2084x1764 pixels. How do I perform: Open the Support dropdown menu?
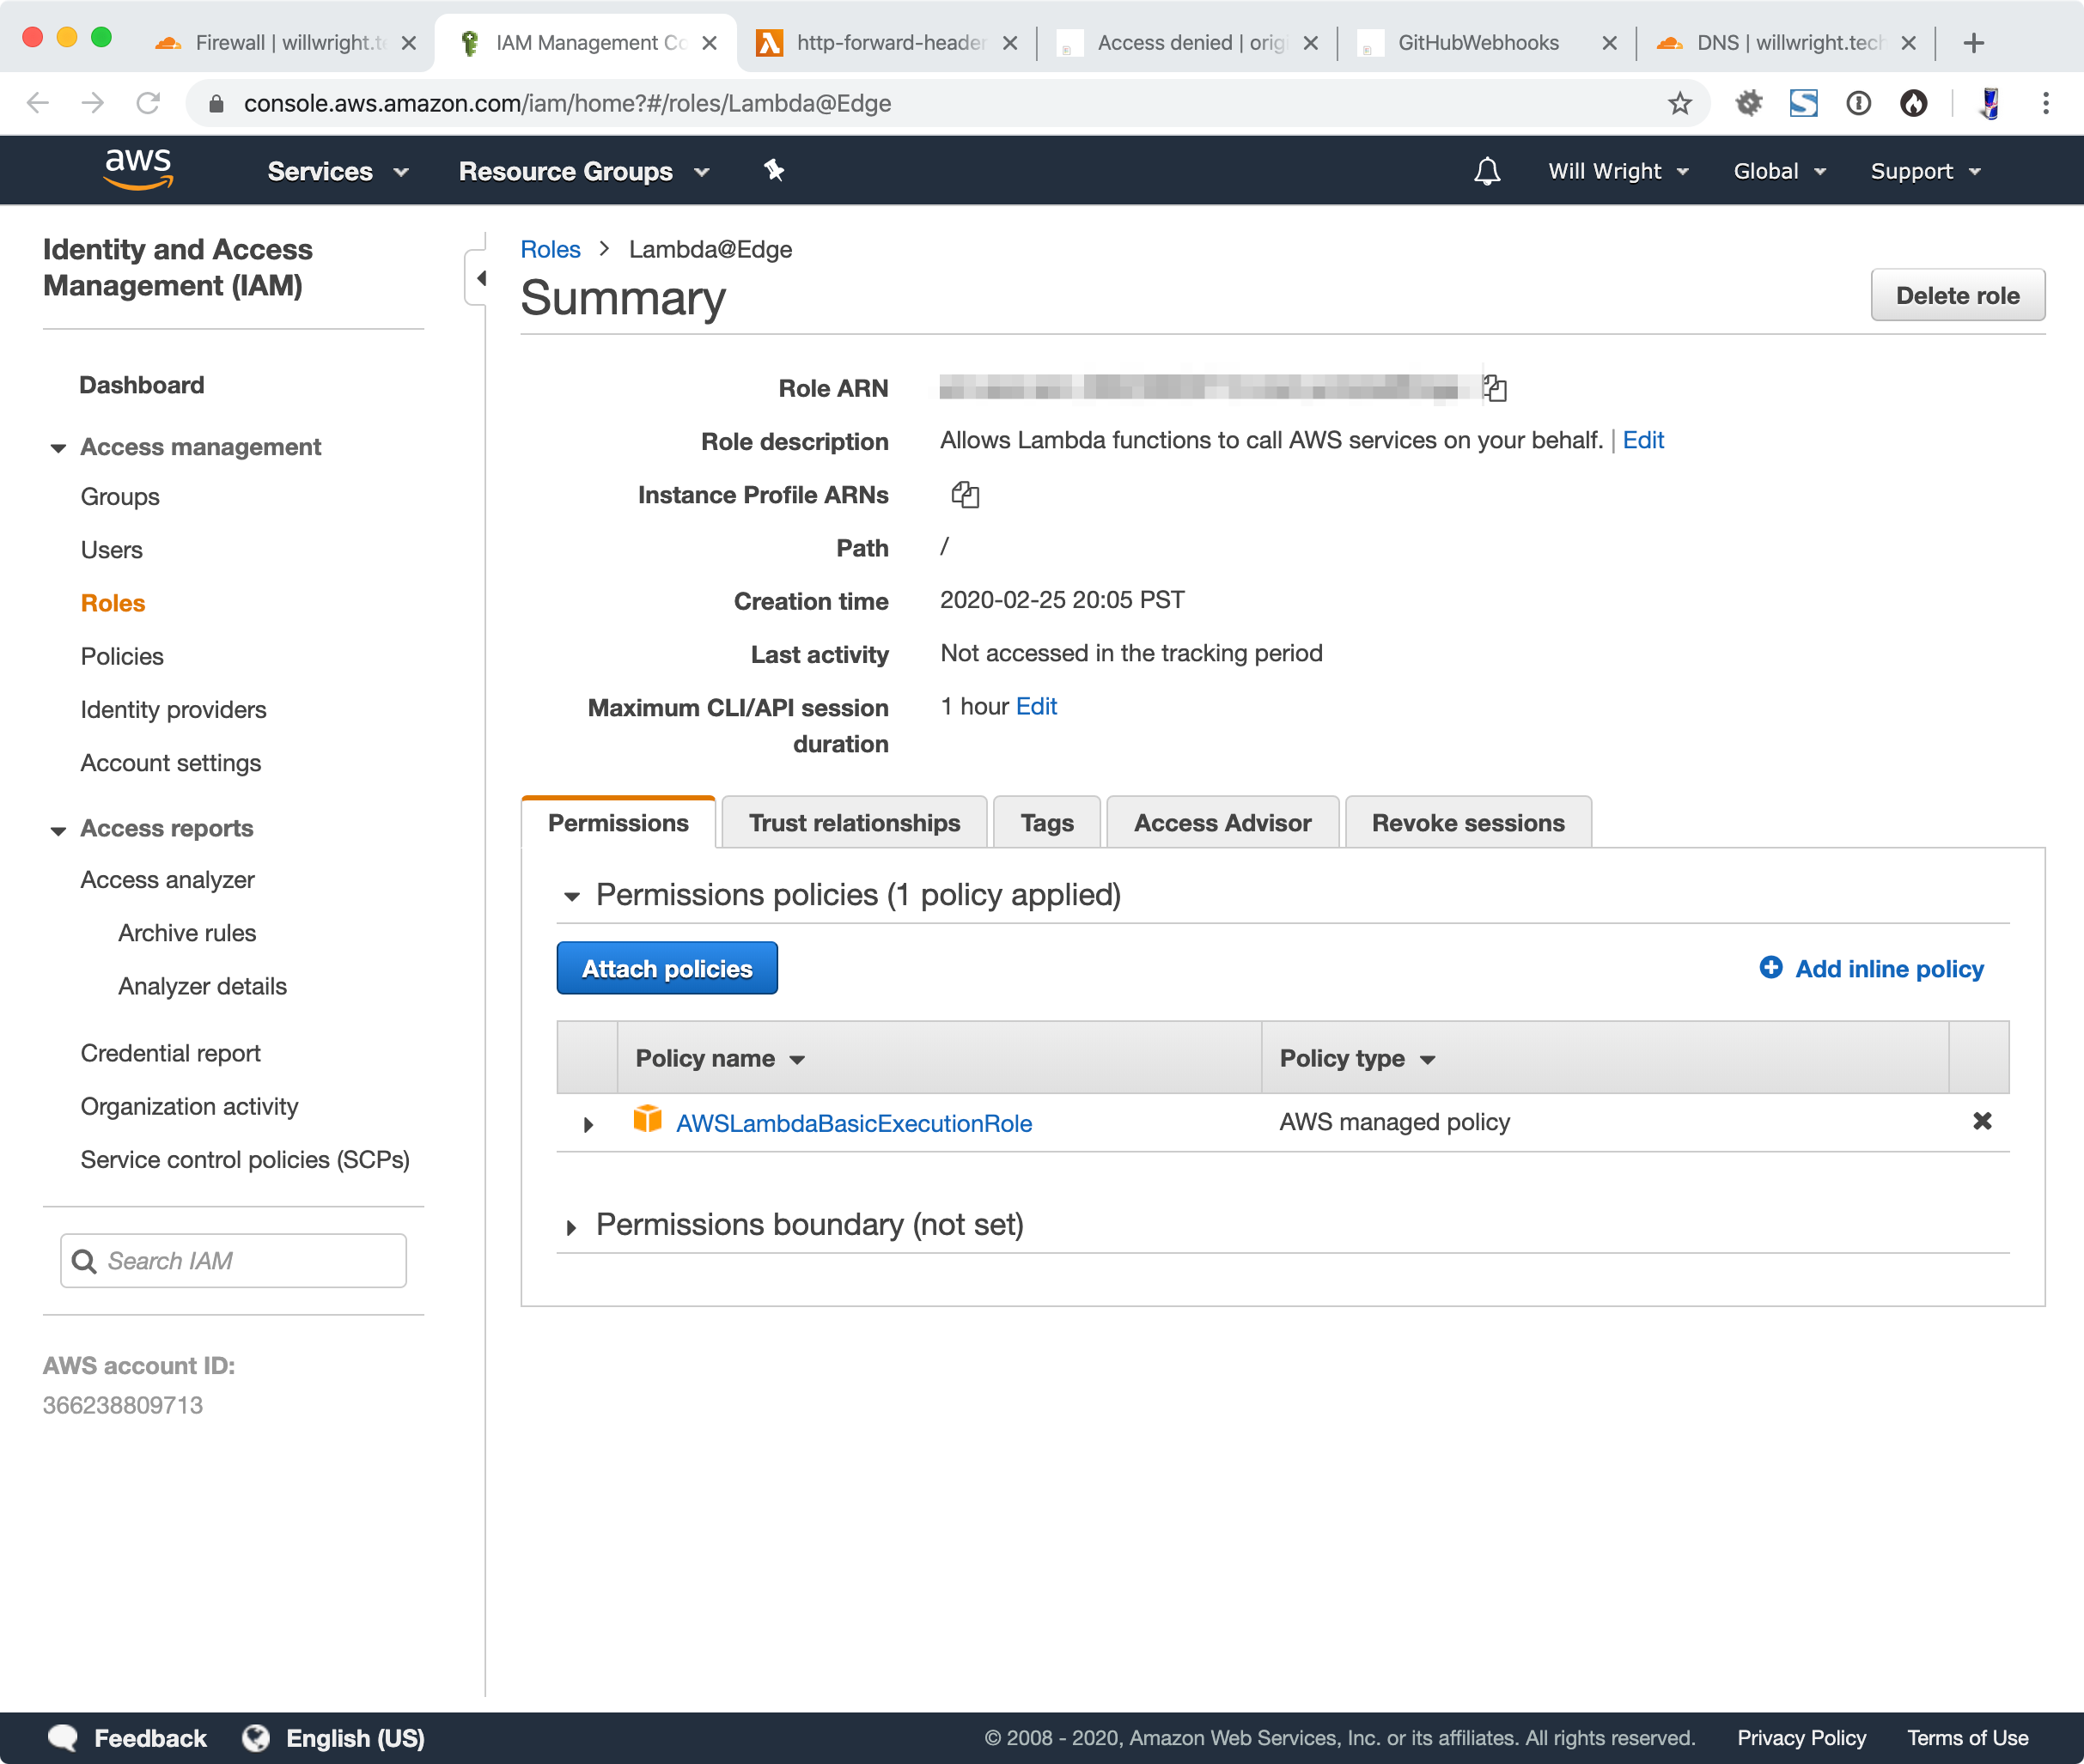click(x=1925, y=171)
